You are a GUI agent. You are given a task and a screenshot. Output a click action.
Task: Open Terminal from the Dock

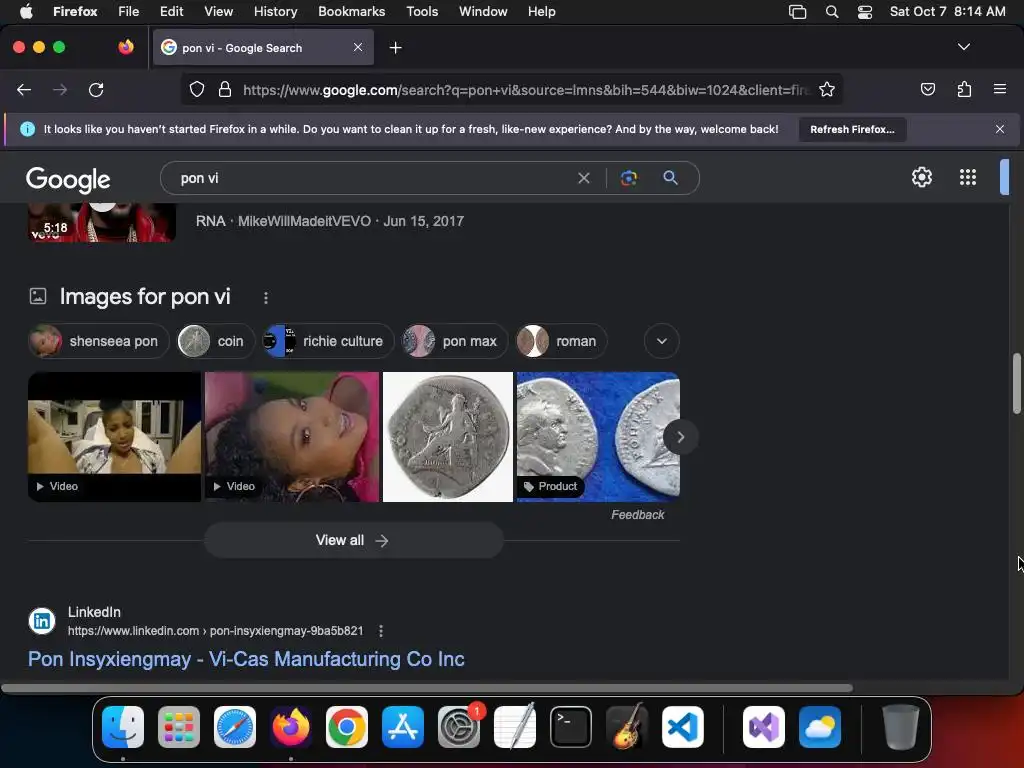571,727
